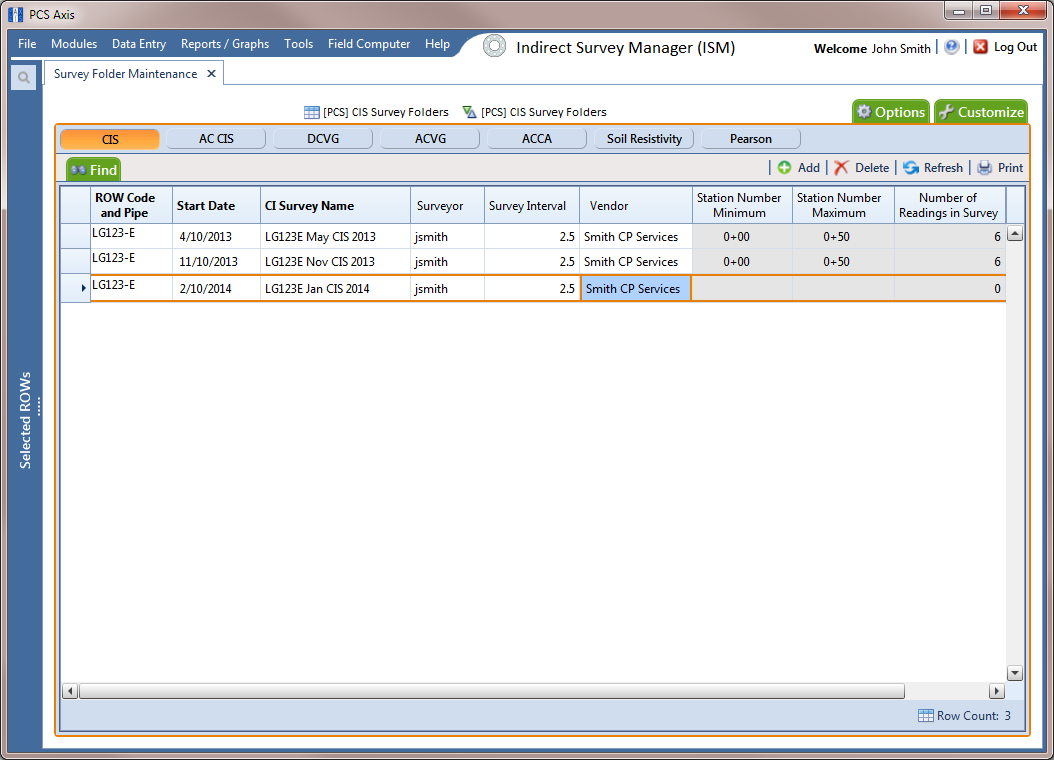1054x760 pixels.
Task: Click jsmith in the Nov CIS 2013 row
Action: click(447, 261)
